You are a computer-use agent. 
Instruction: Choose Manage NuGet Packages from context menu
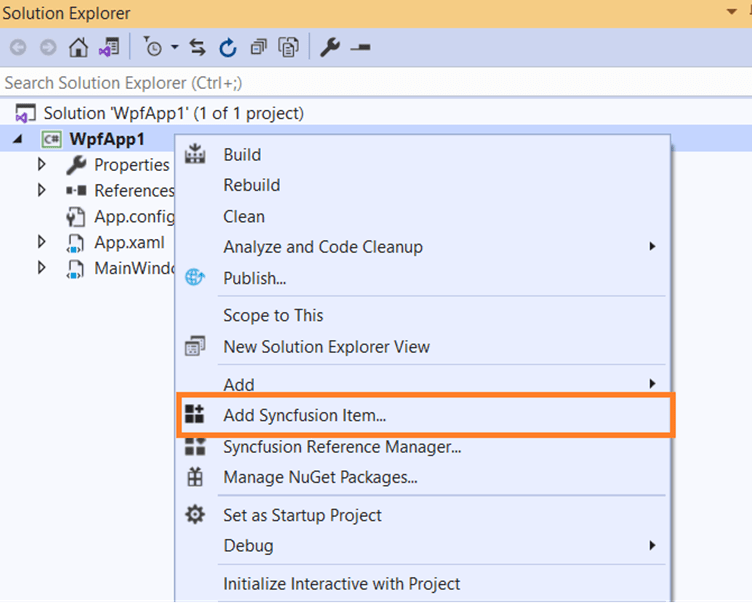pyautogui.click(x=320, y=477)
